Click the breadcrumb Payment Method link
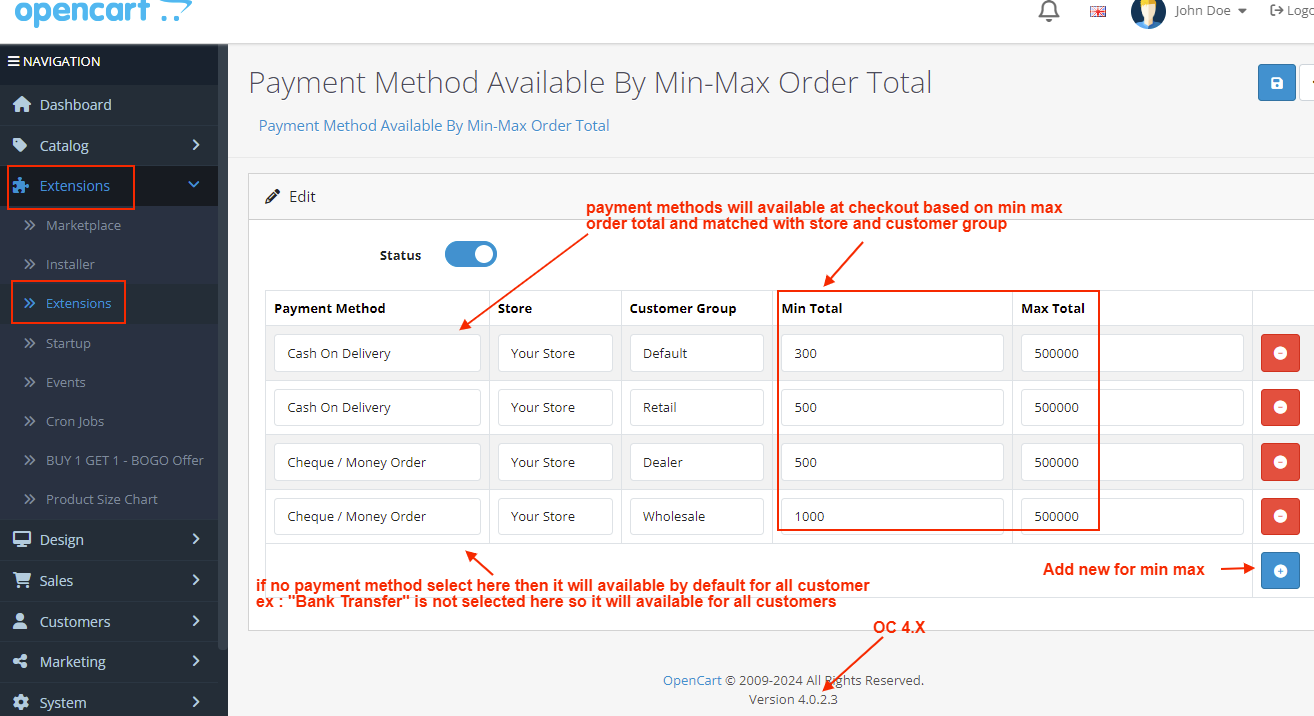Viewport: 1314px width, 716px height. click(x=433, y=126)
